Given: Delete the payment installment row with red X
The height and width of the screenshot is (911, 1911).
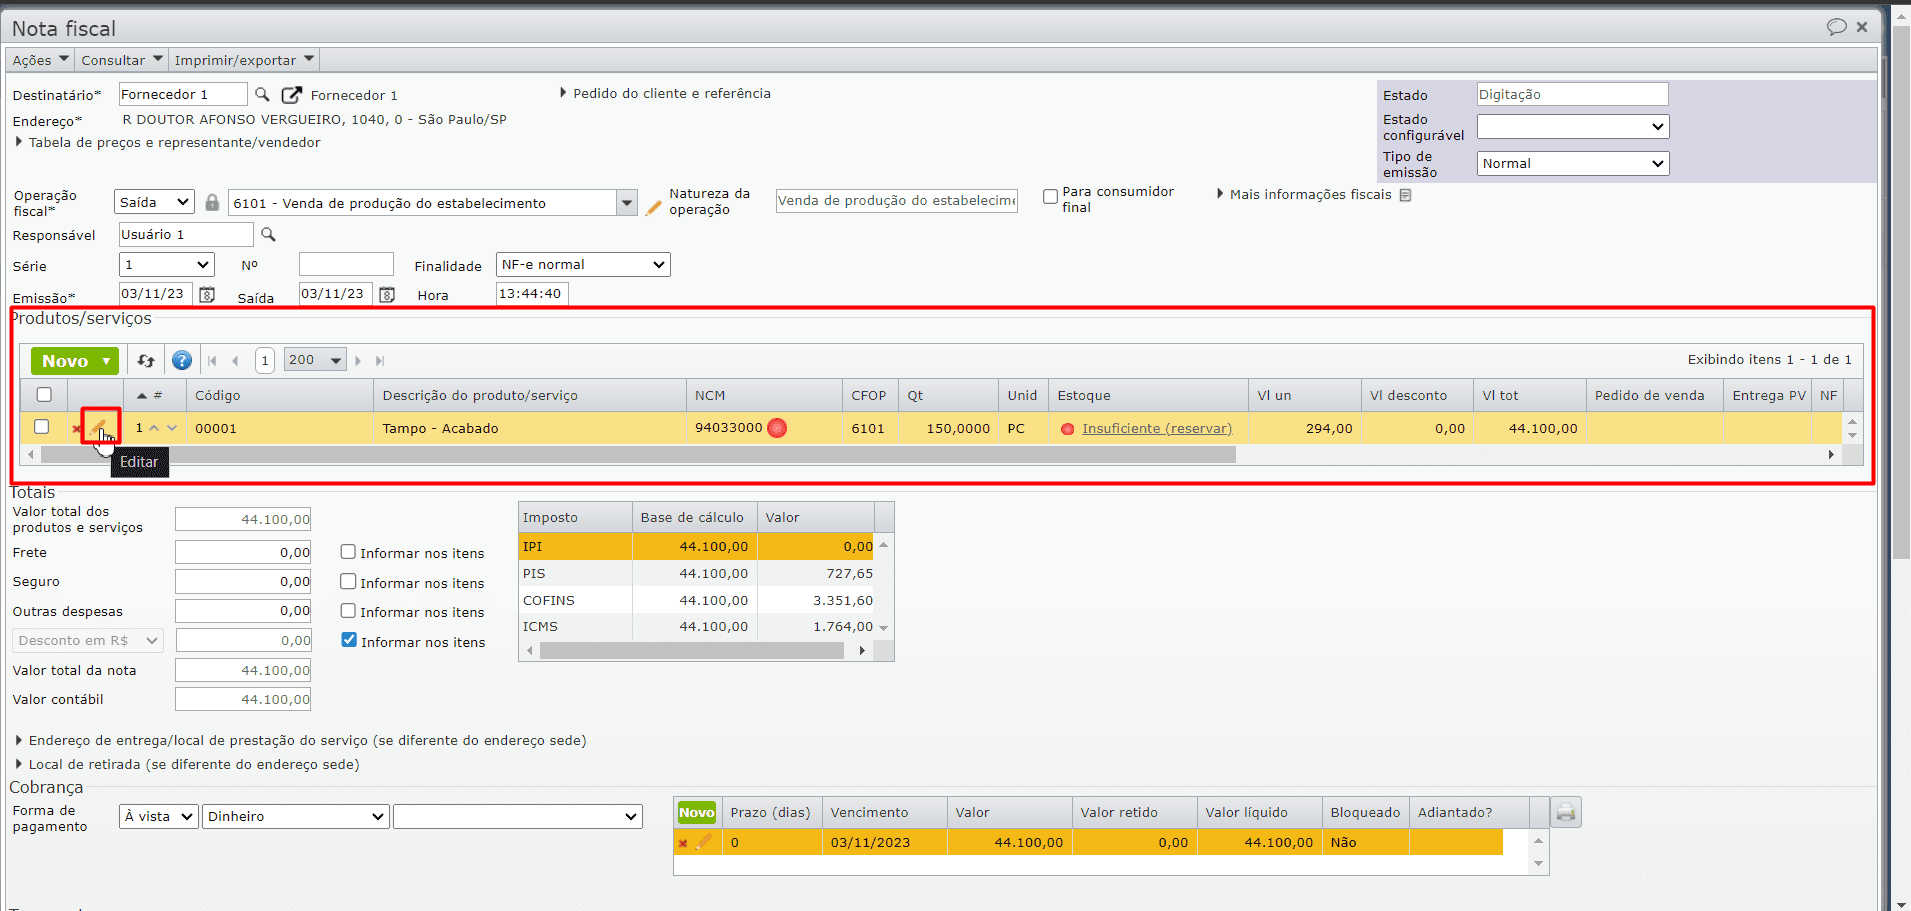Looking at the screenshot, I should tap(683, 843).
